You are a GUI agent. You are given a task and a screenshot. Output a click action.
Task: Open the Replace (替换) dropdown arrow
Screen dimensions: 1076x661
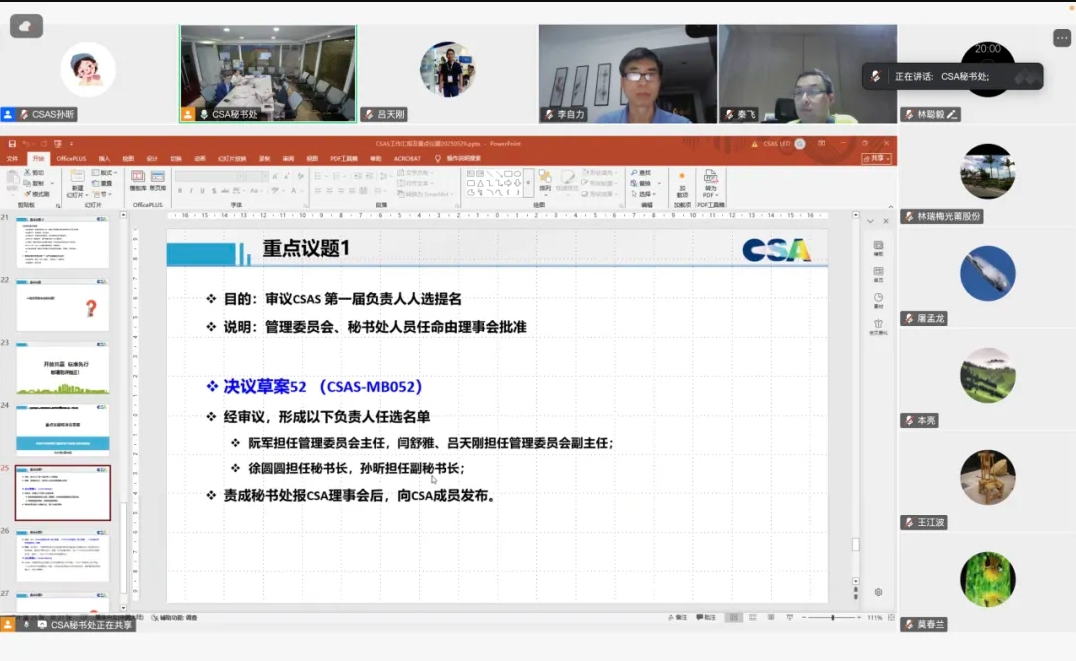tap(659, 183)
